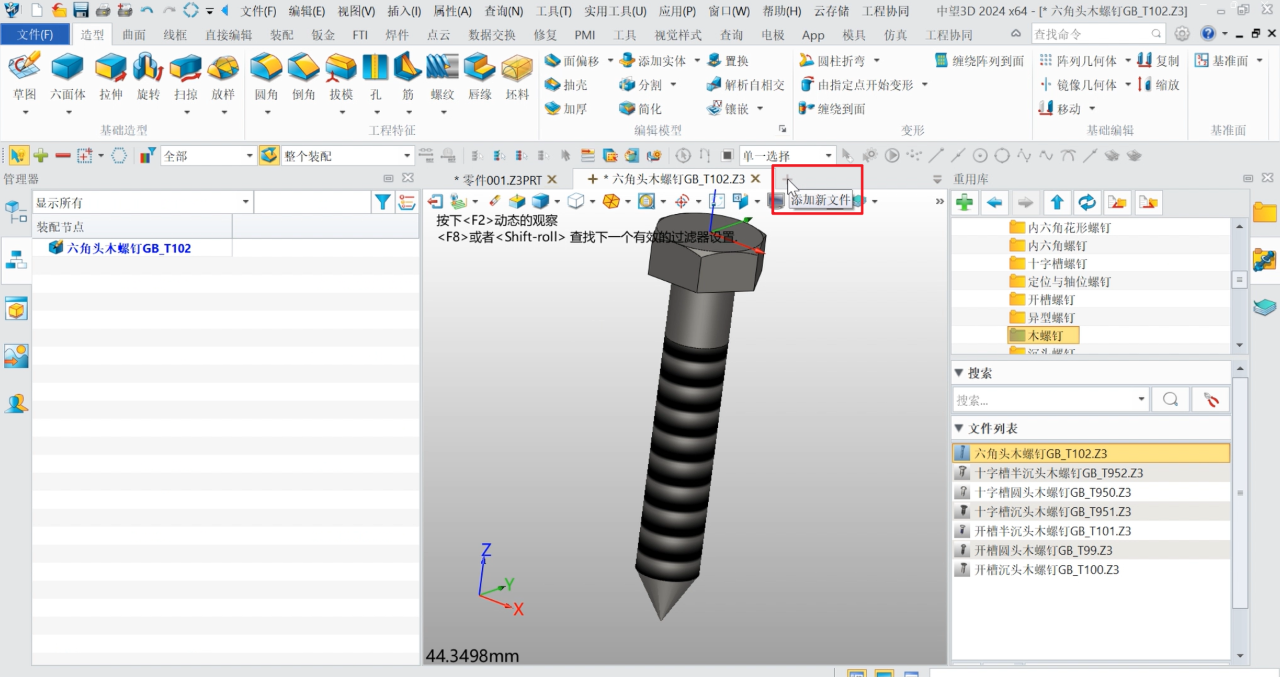Image resolution: width=1280 pixels, height=677 pixels.
Task: Switch to the 钣金 ribbon tab
Action: pos(323,34)
